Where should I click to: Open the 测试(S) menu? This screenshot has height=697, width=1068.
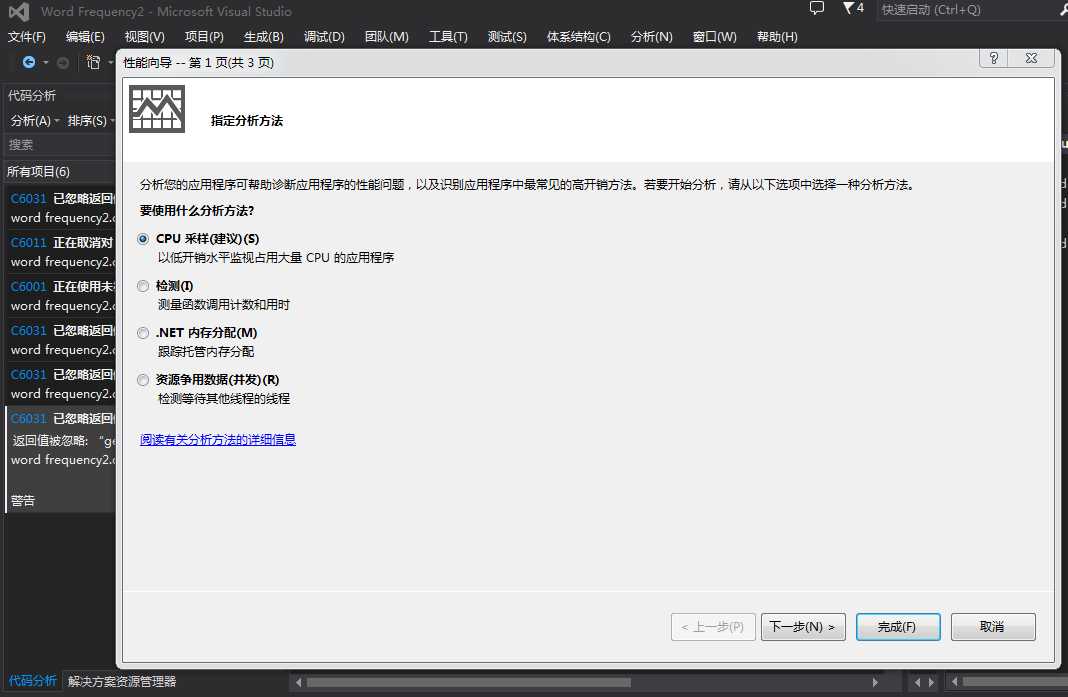(507, 37)
